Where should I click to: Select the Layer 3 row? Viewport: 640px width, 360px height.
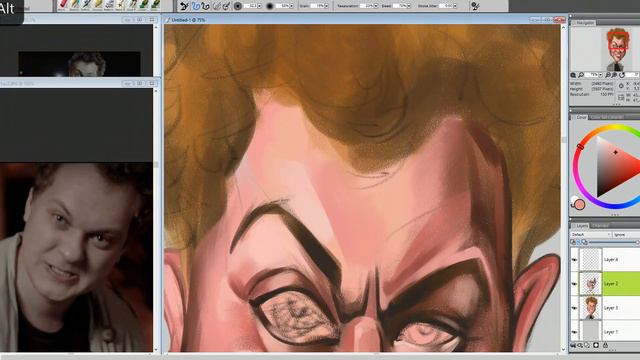605,308
